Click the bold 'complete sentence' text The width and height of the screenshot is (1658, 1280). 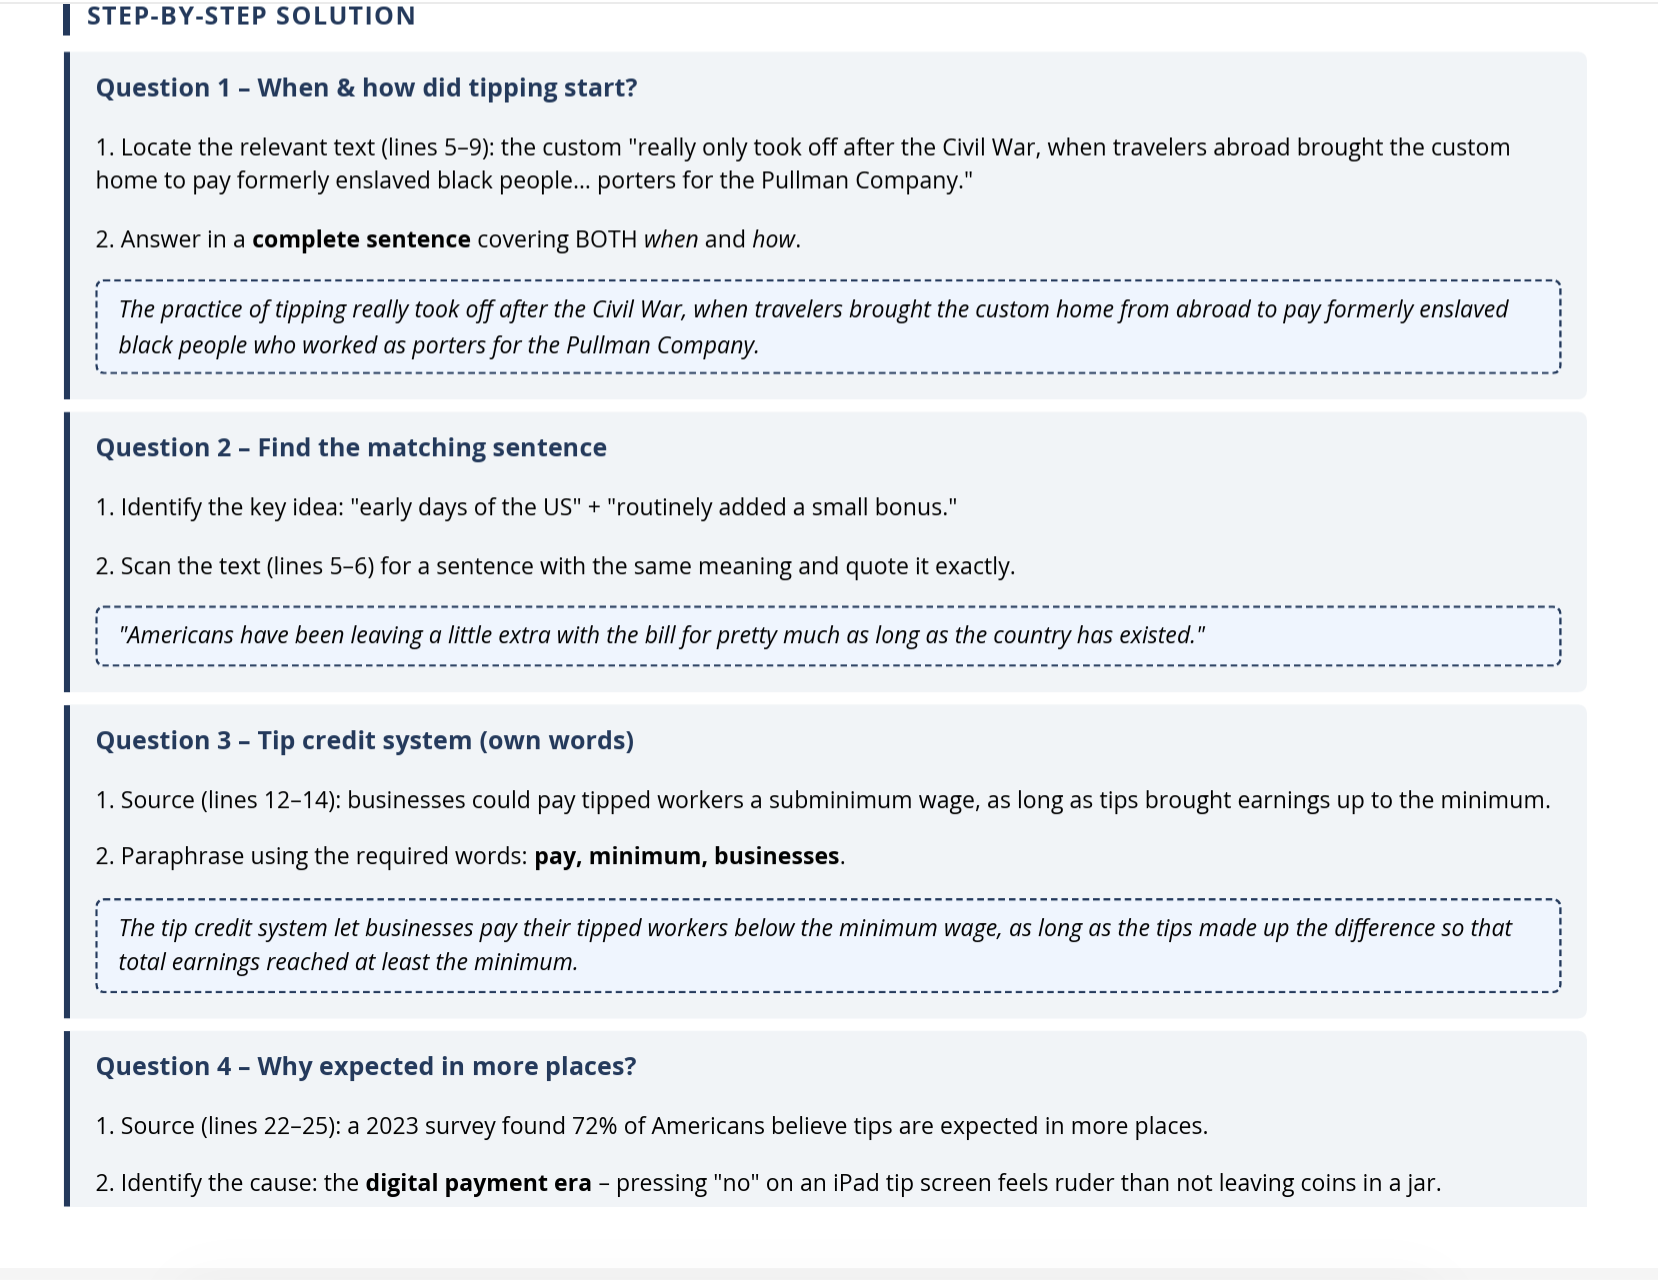click(x=361, y=239)
